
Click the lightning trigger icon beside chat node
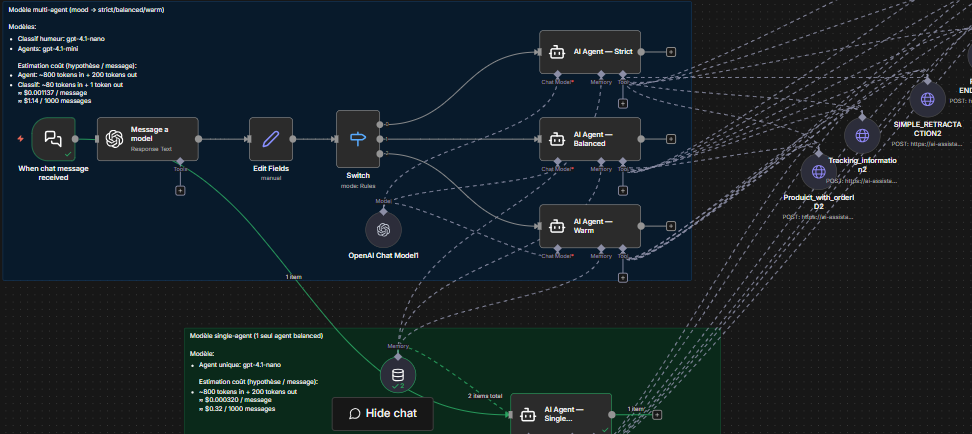20,139
